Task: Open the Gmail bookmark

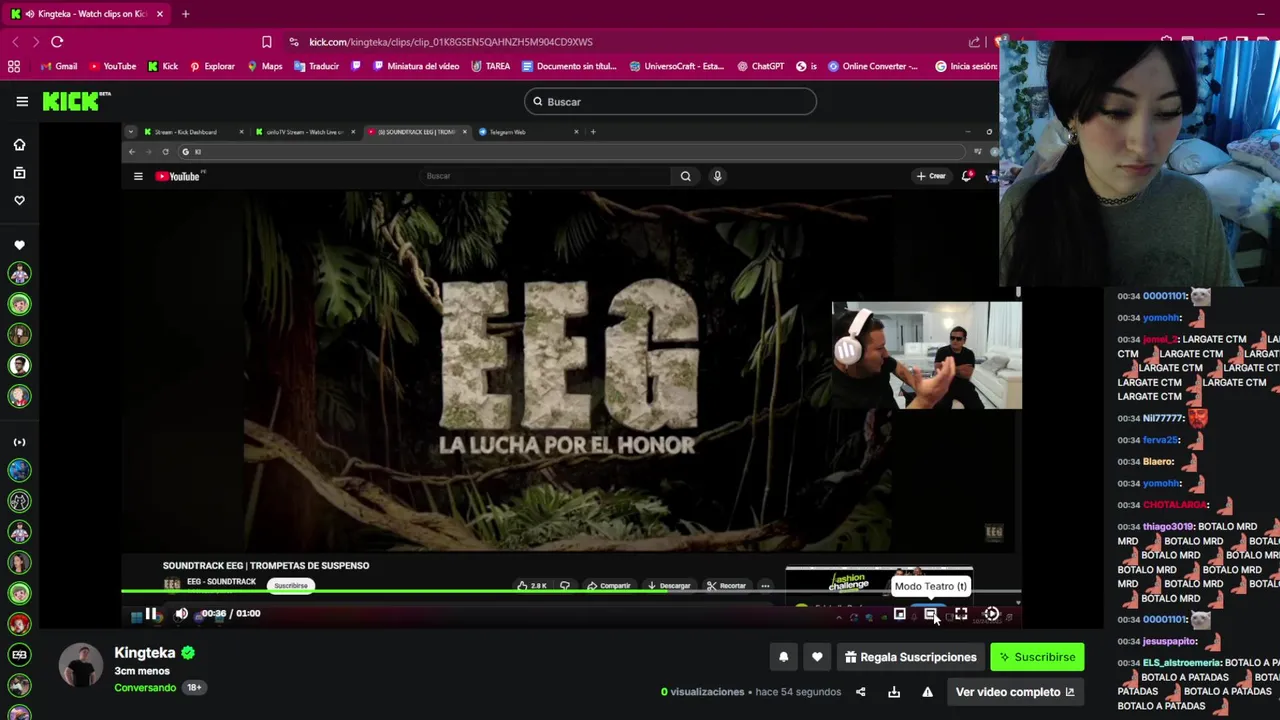Action: point(58,66)
